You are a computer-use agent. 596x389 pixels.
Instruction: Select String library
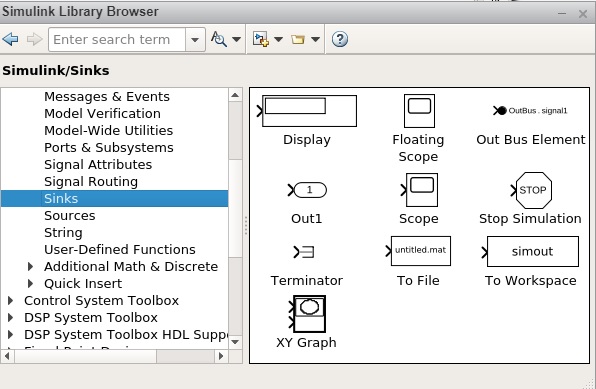click(63, 232)
